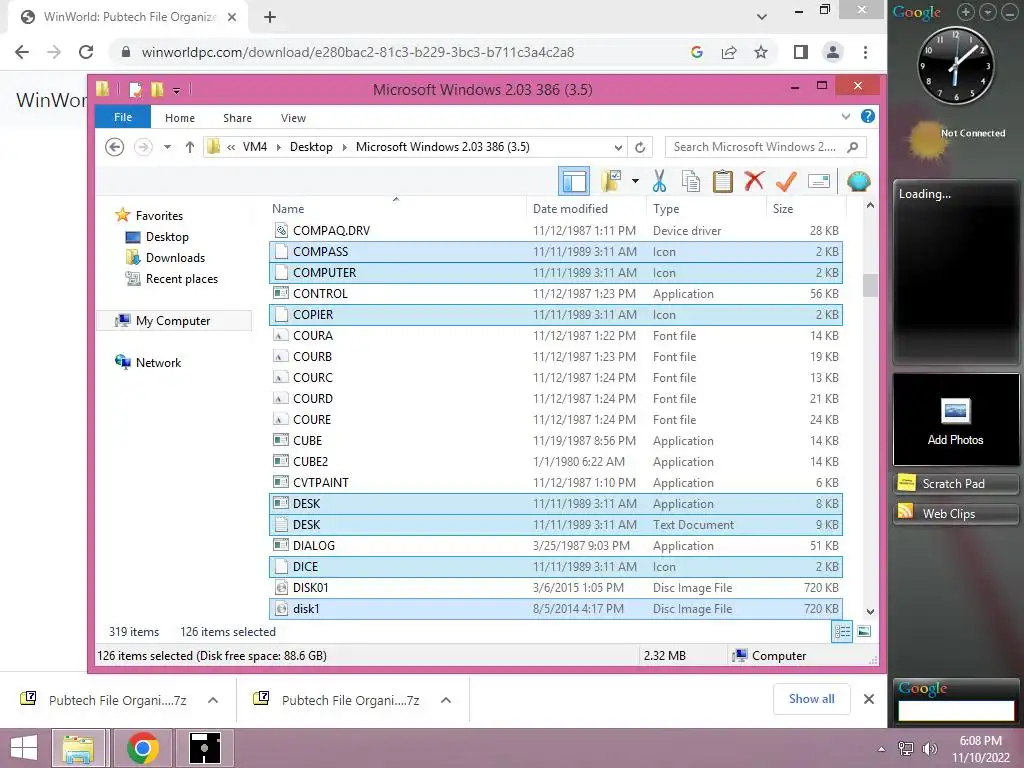1024x768 pixels.
Task: Open Recent places in navigation pane
Action: (182, 279)
